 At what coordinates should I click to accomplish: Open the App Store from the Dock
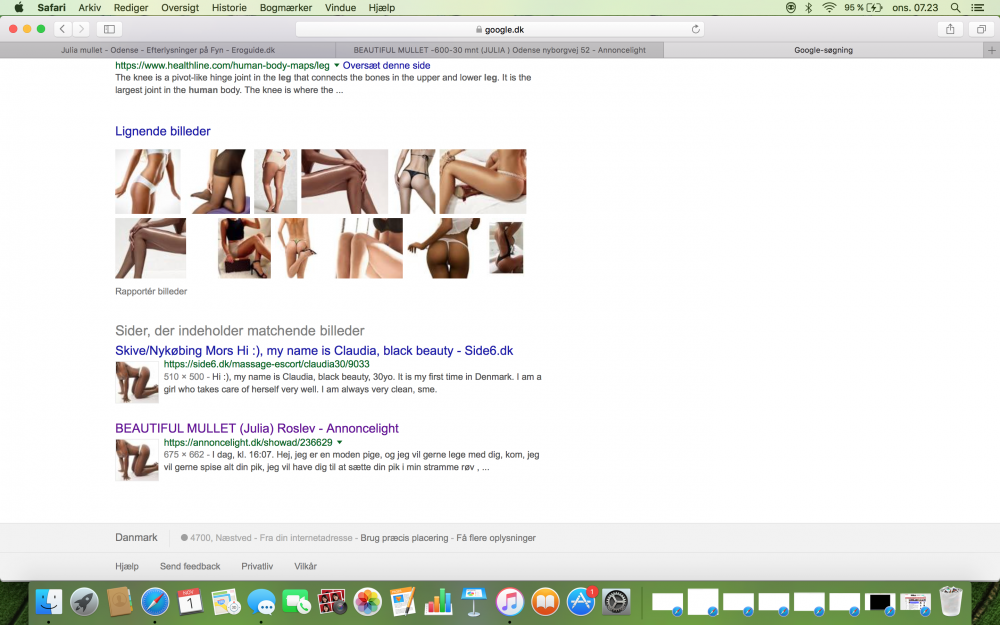[x=580, y=601]
